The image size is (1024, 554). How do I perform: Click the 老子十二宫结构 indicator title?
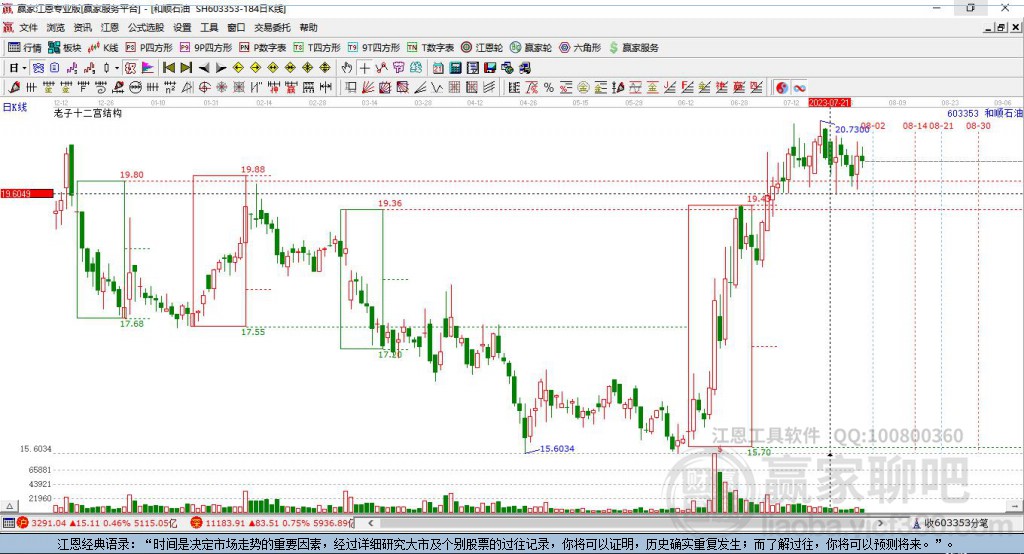click(88, 113)
